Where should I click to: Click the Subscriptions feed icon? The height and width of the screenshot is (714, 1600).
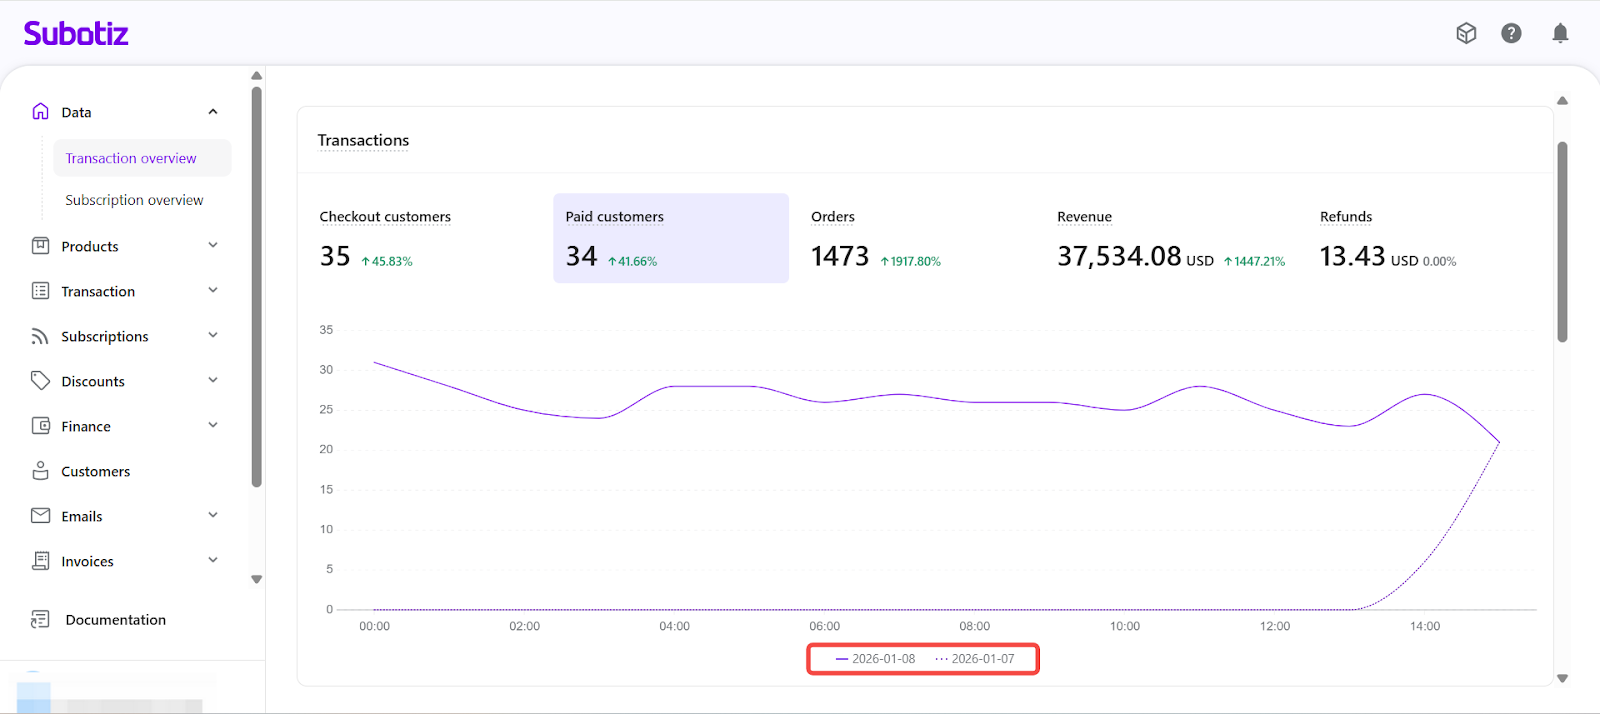click(x=40, y=336)
